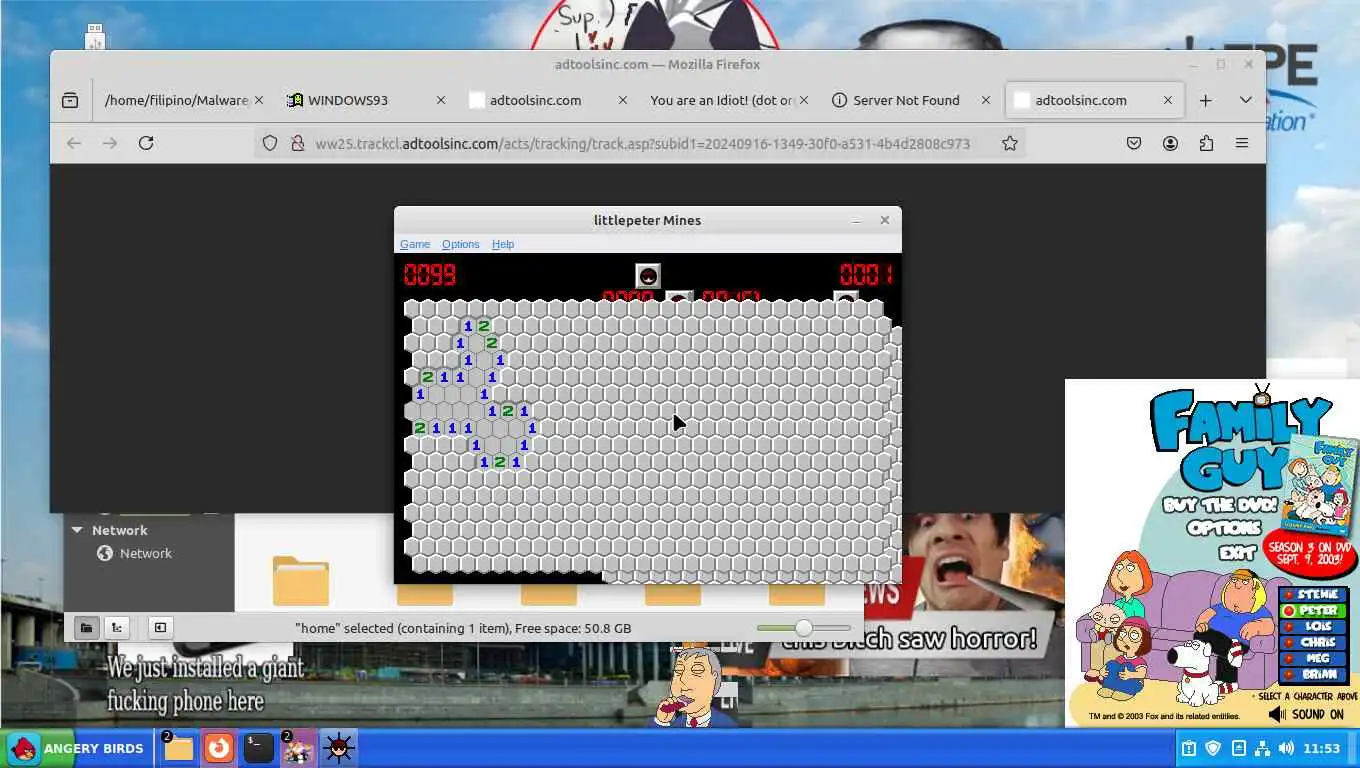The width and height of the screenshot is (1360, 768).
Task: Hide the file manager sidebar
Action: (x=160, y=628)
